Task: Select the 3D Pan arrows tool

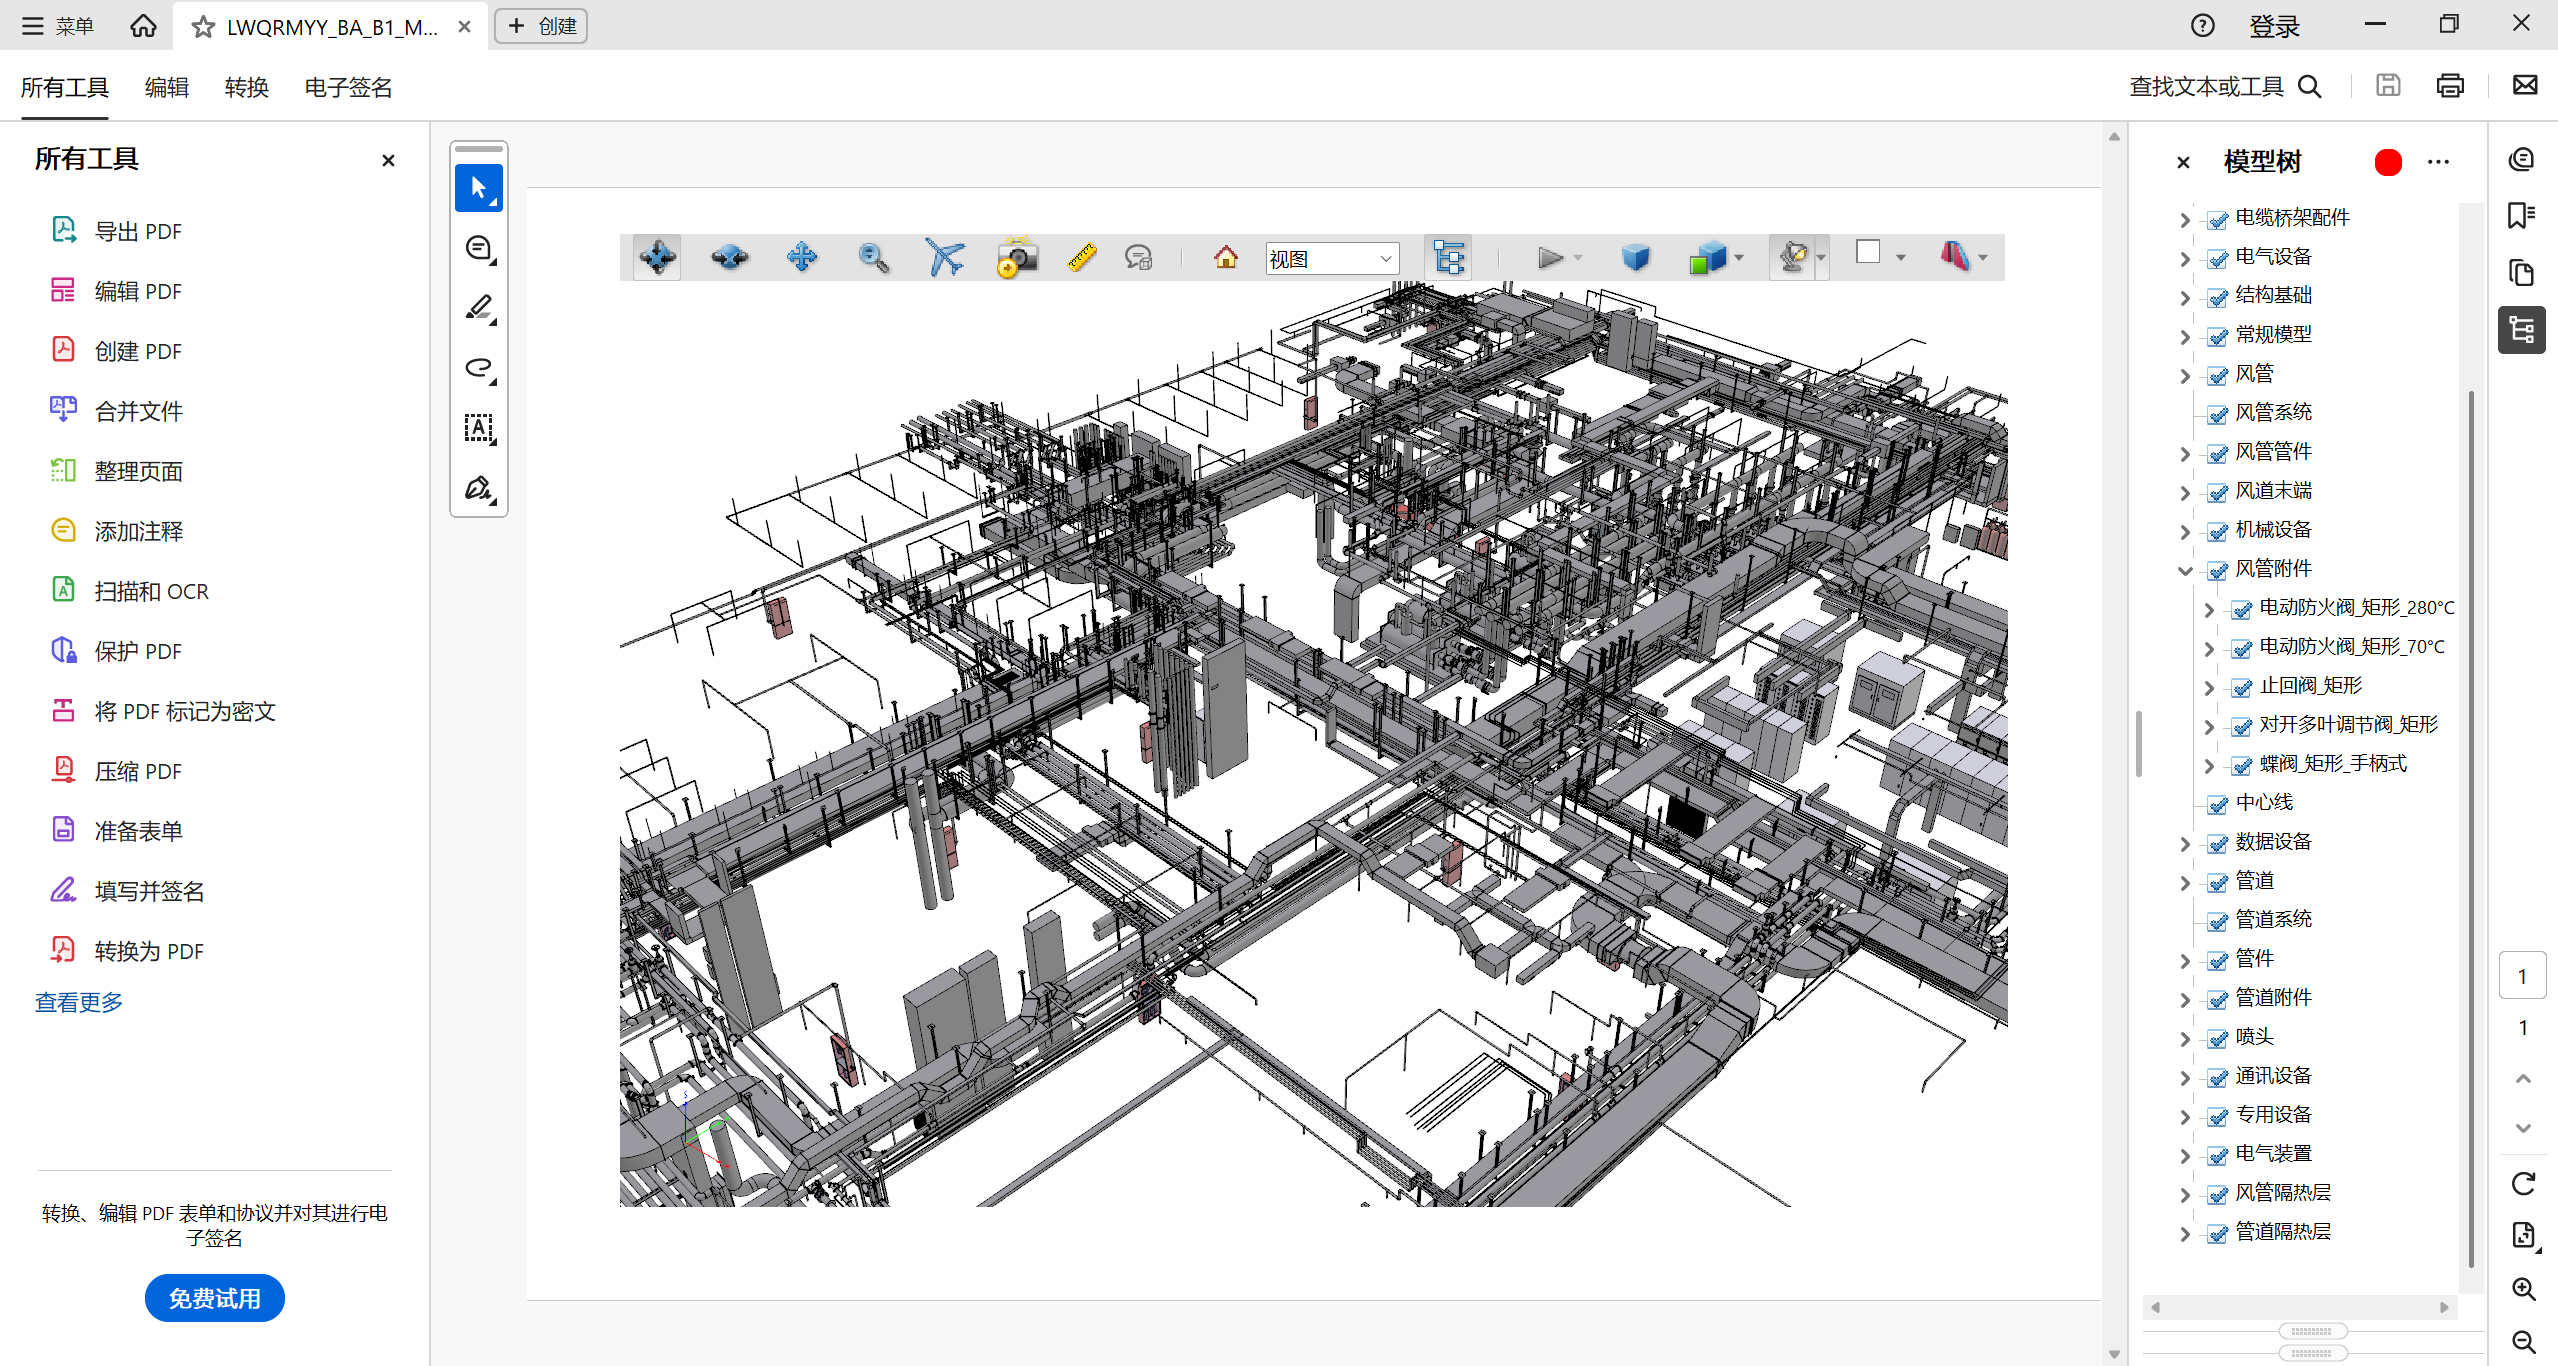Action: coord(801,258)
